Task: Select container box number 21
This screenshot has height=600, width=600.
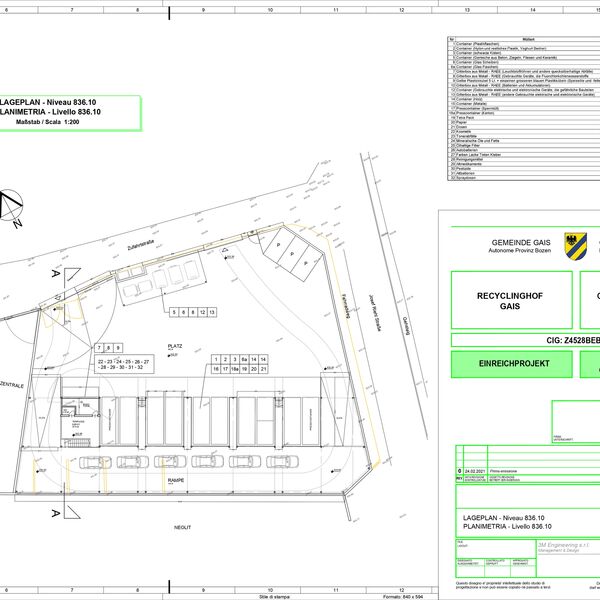Action: tap(263, 369)
